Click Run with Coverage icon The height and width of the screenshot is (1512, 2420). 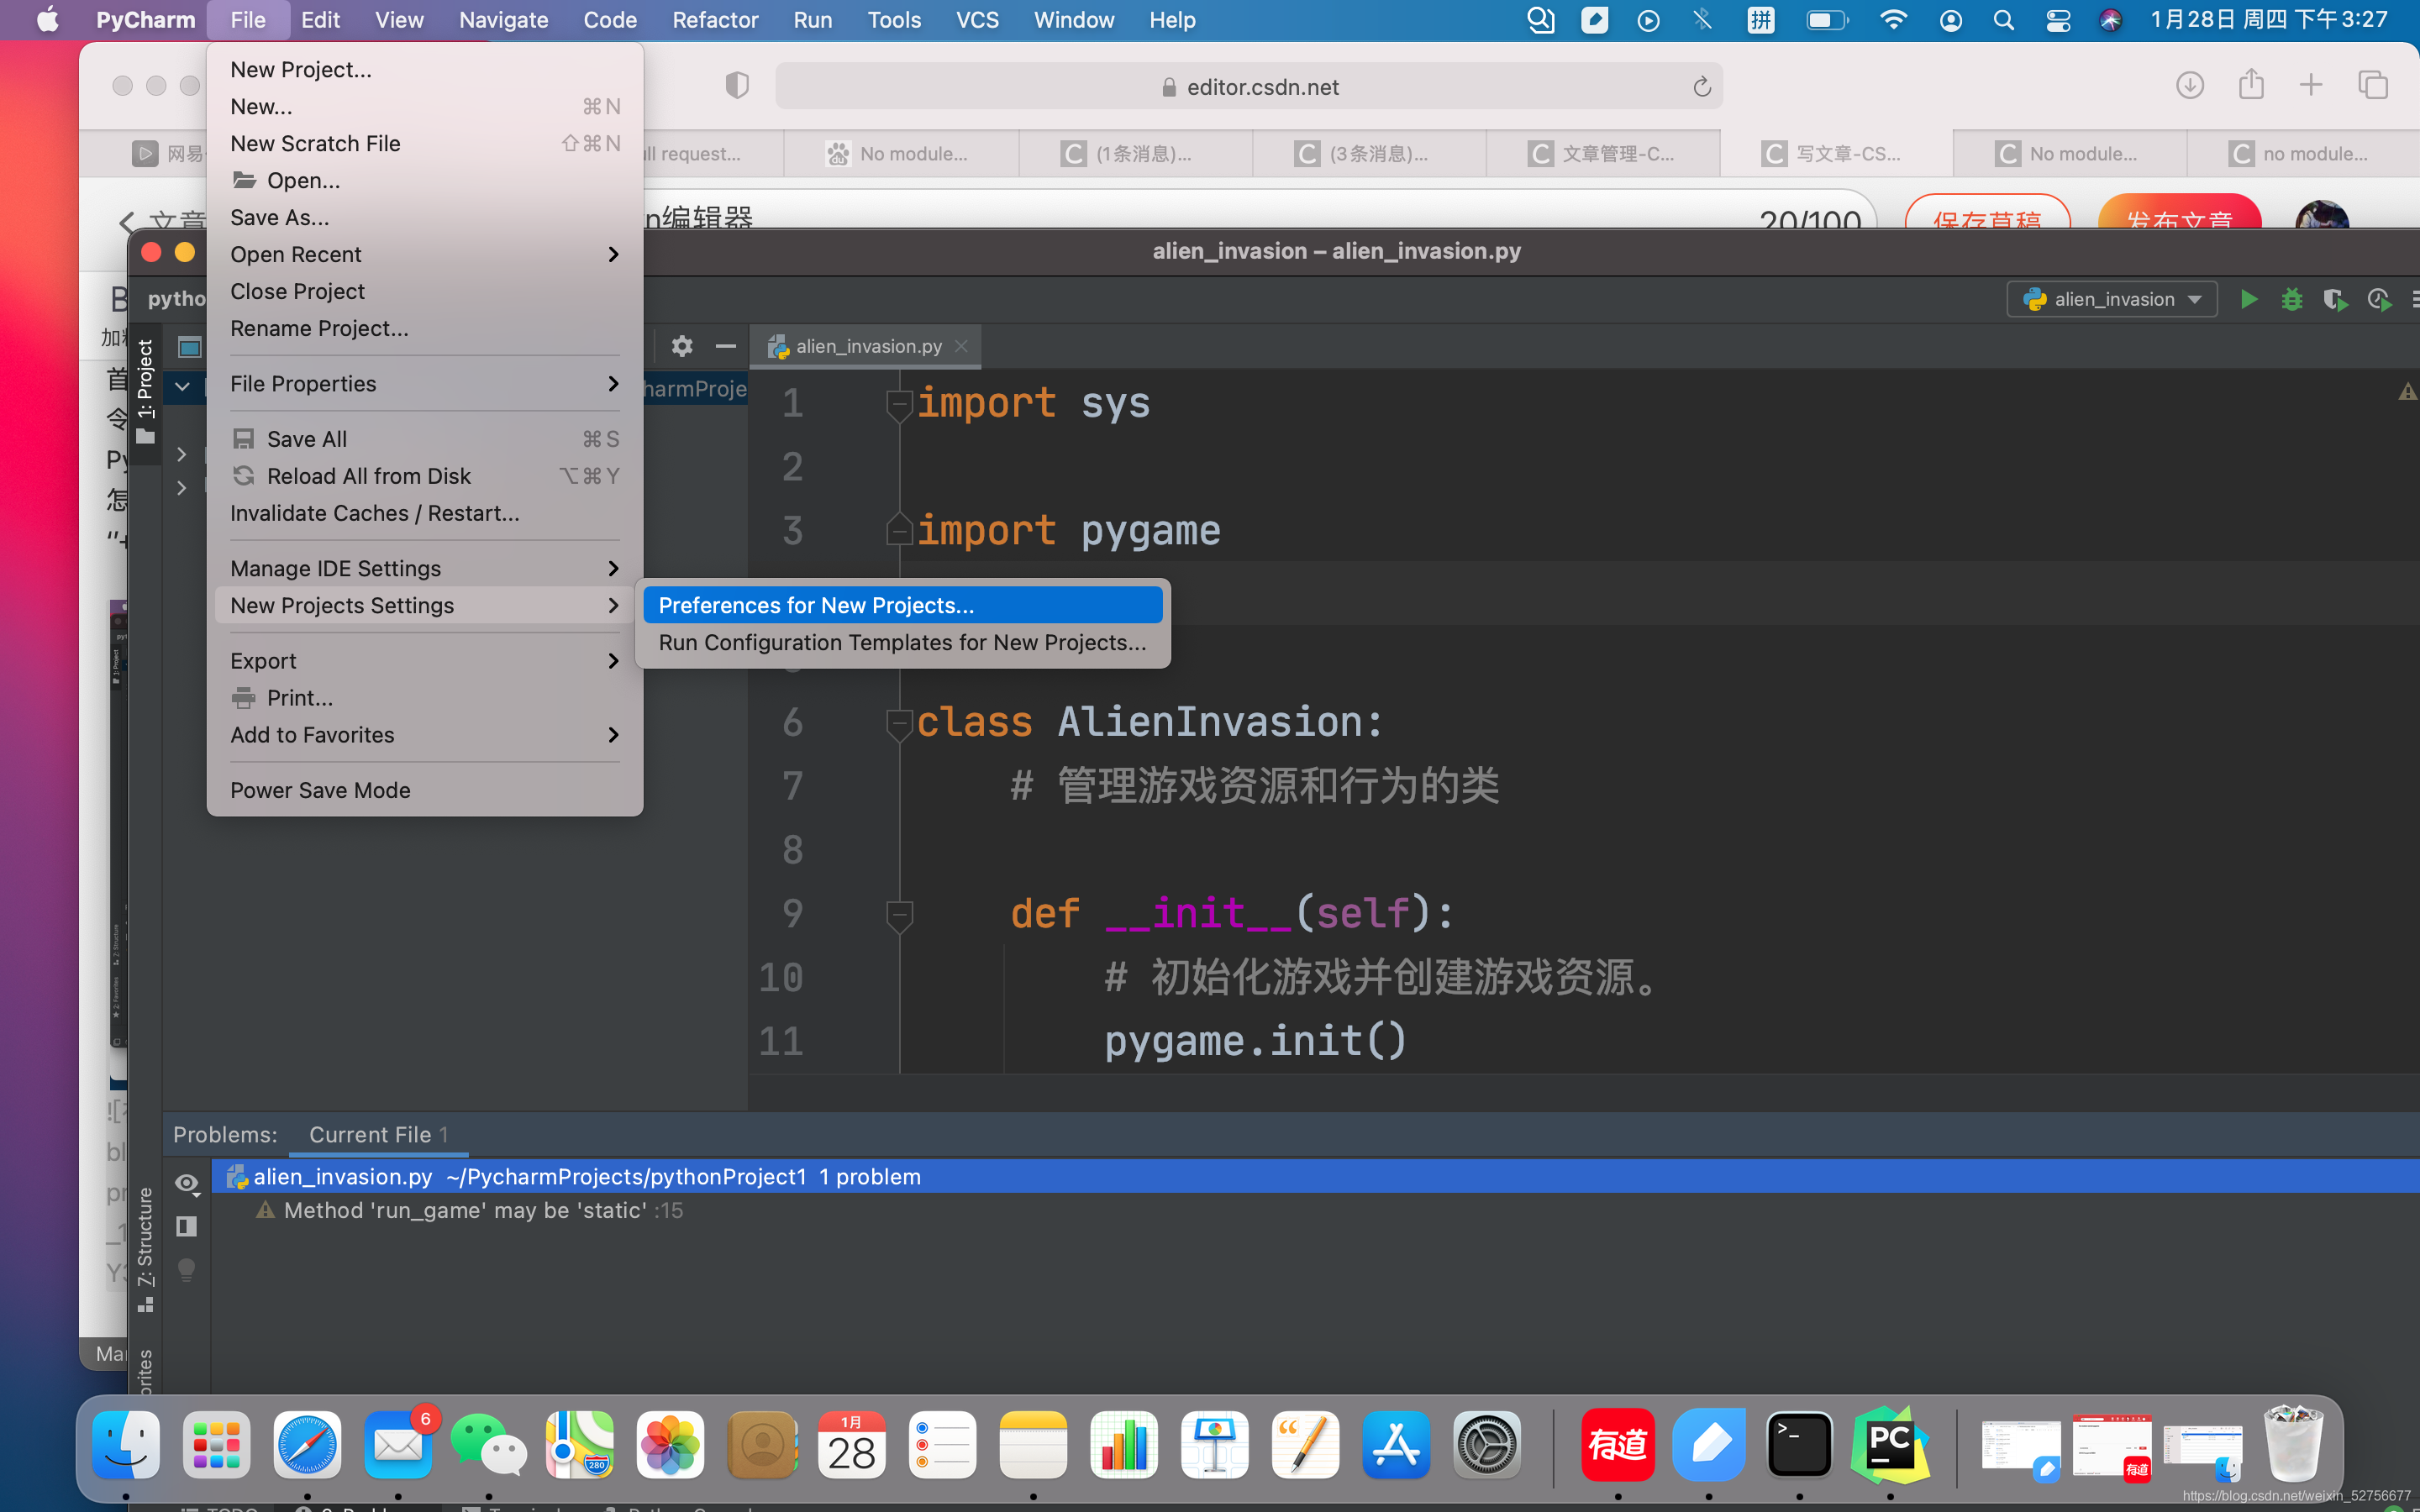(2334, 299)
